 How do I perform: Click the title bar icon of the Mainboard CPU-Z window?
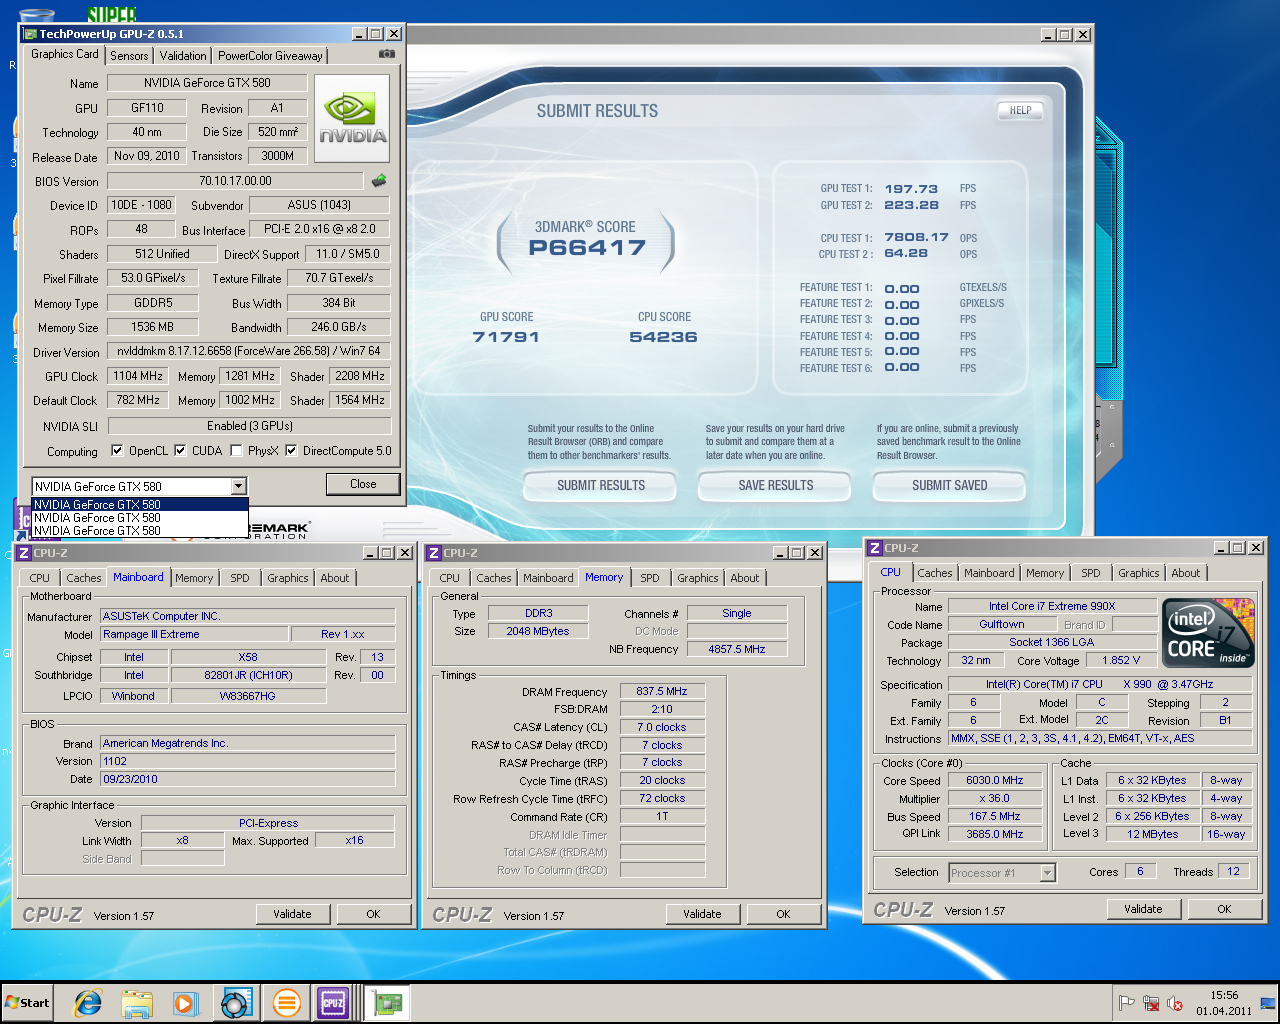click(24, 553)
